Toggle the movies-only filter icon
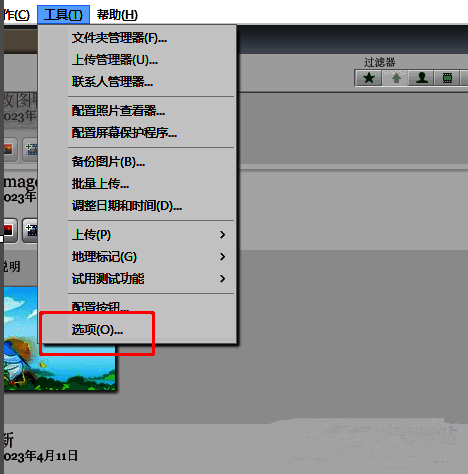 click(447, 78)
